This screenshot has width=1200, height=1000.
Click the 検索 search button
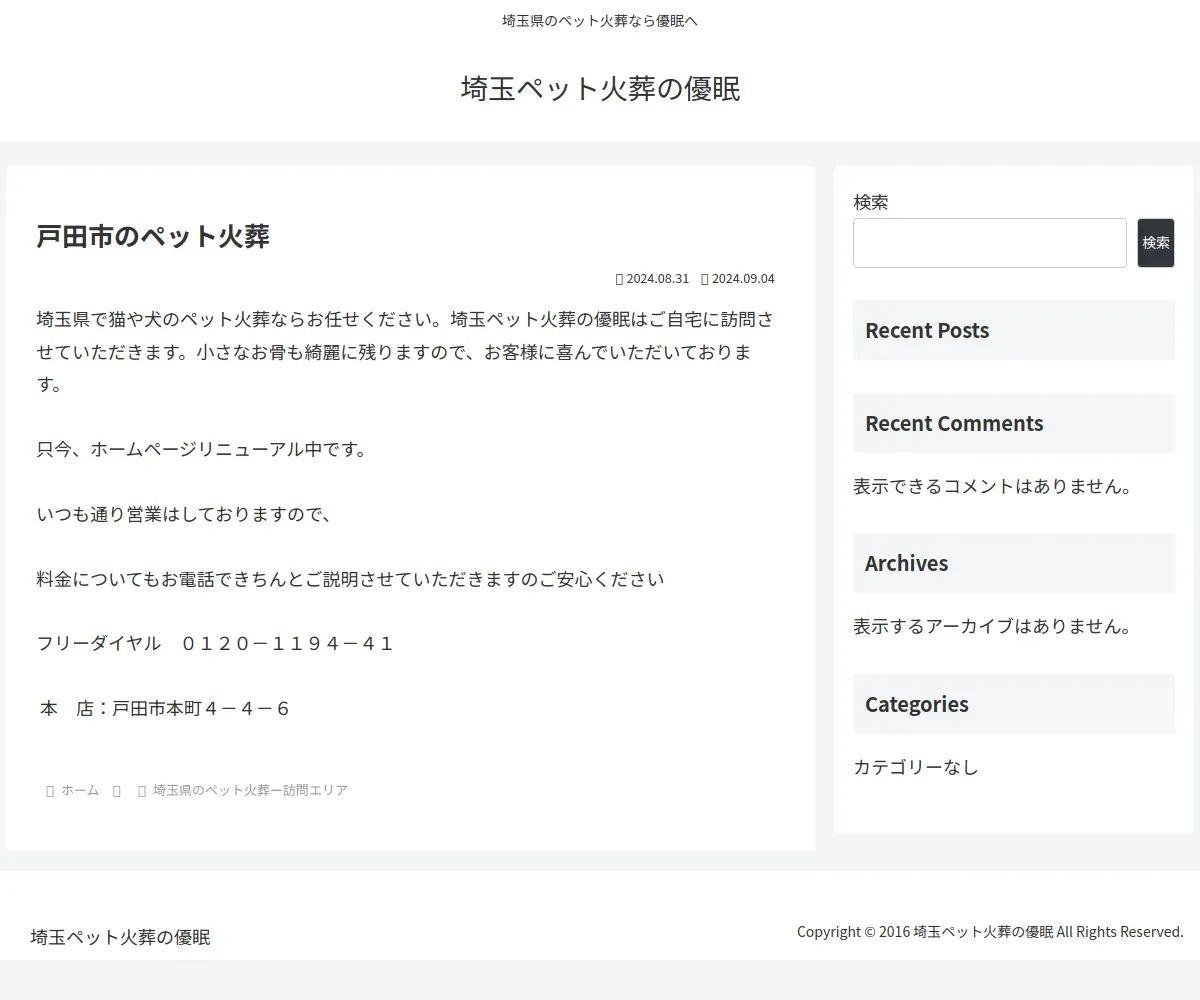[1156, 243]
